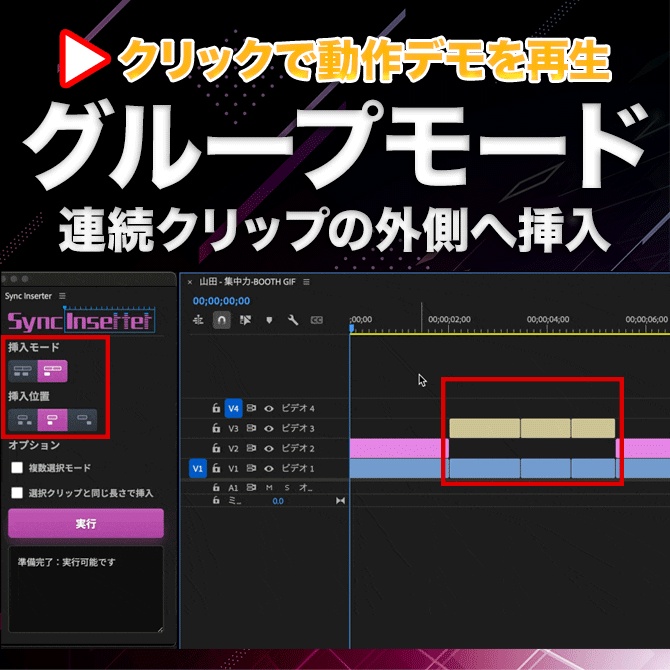Toggle the Linked Selection icon
The width and height of the screenshot is (670, 670).
(x=245, y=320)
